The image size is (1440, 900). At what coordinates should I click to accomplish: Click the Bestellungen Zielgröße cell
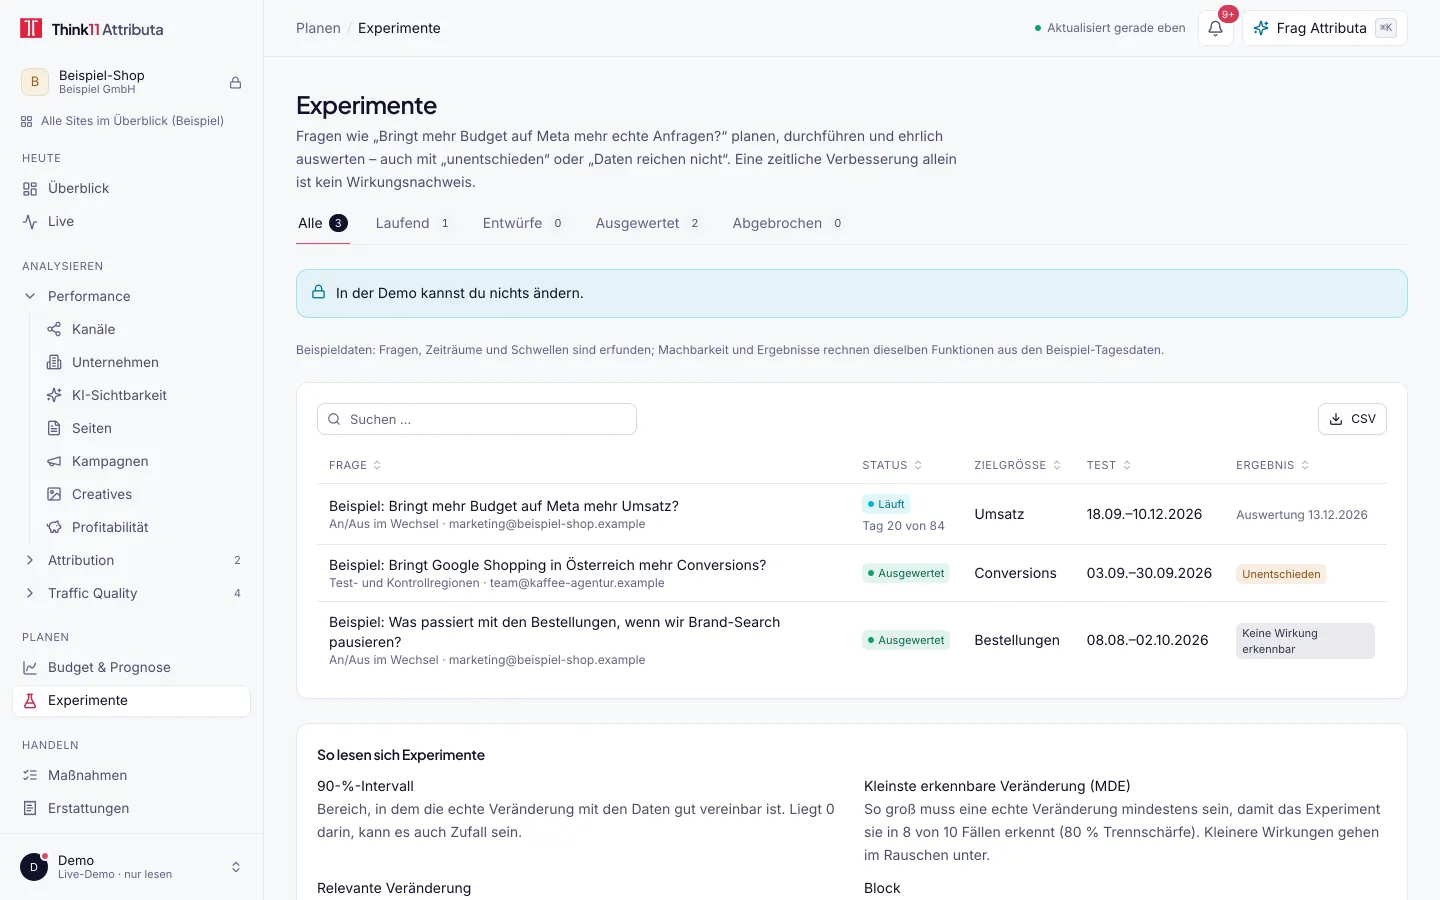[1017, 640]
